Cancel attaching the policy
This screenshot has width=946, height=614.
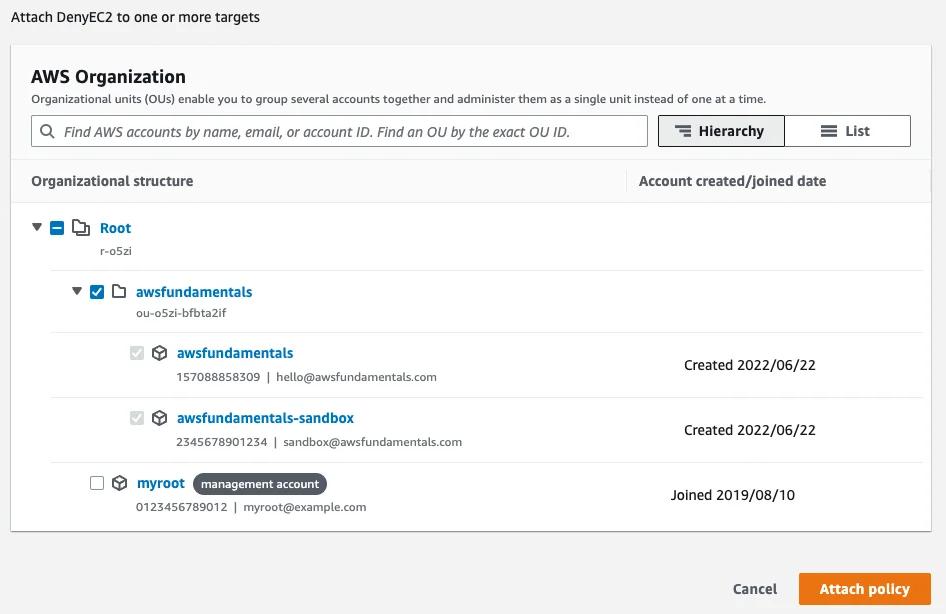754,589
